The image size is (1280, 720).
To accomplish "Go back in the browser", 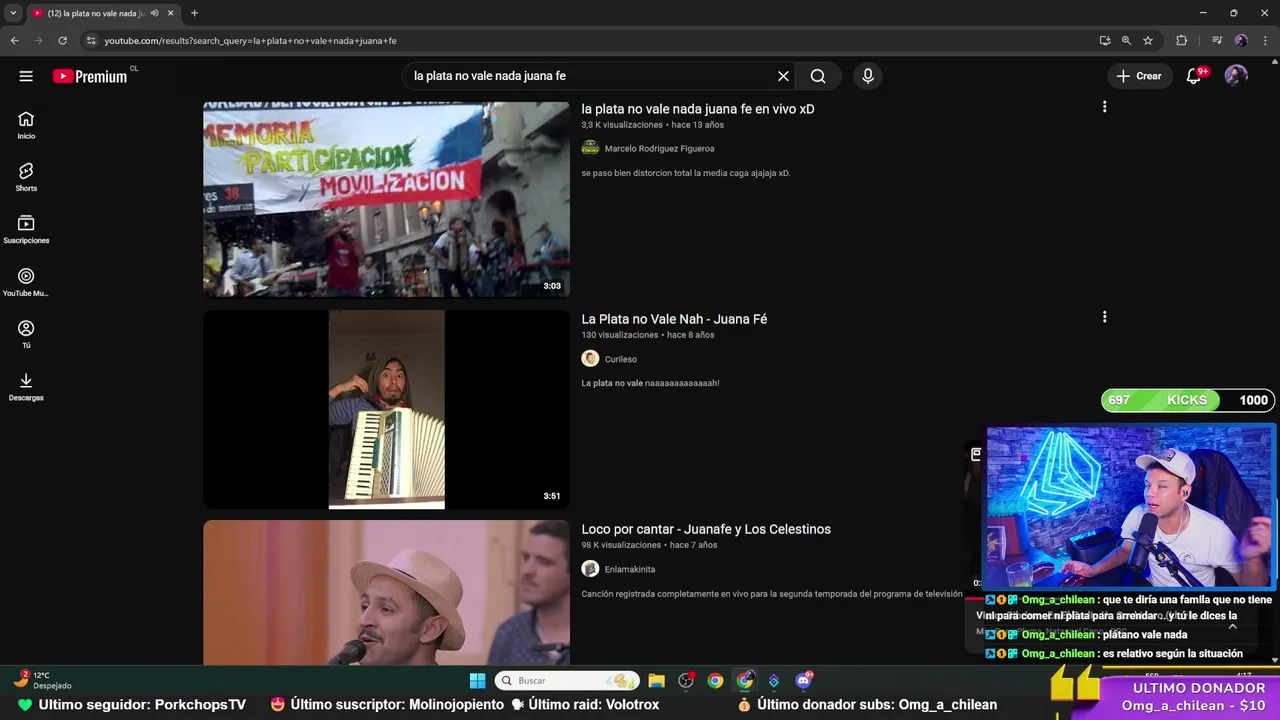I will tap(14, 41).
